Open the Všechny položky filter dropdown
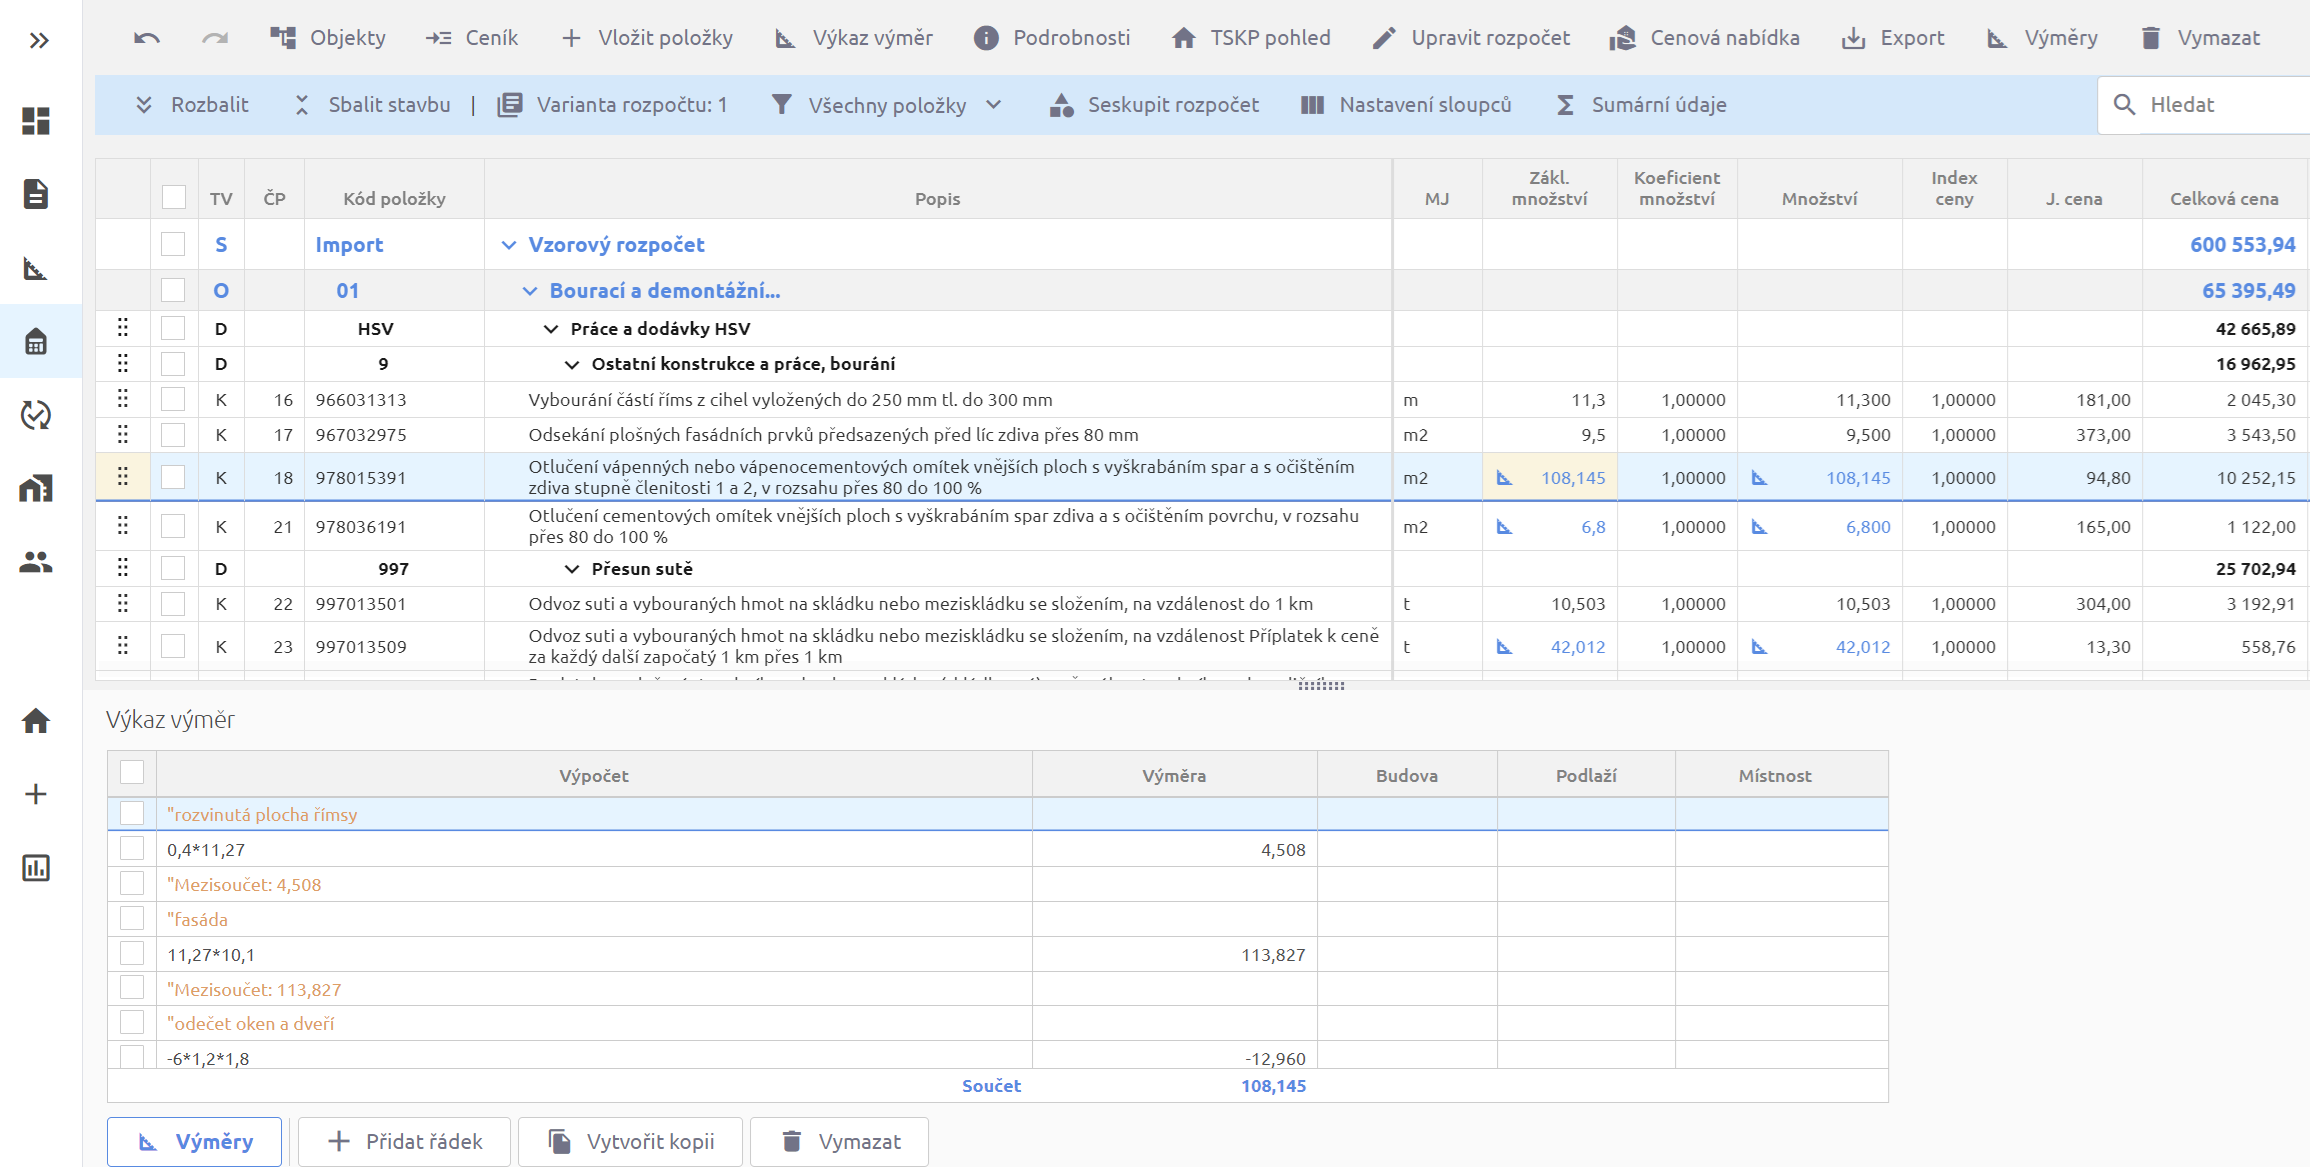The height and width of the screenshot is (1167, 2310). [x=886, y=105]
